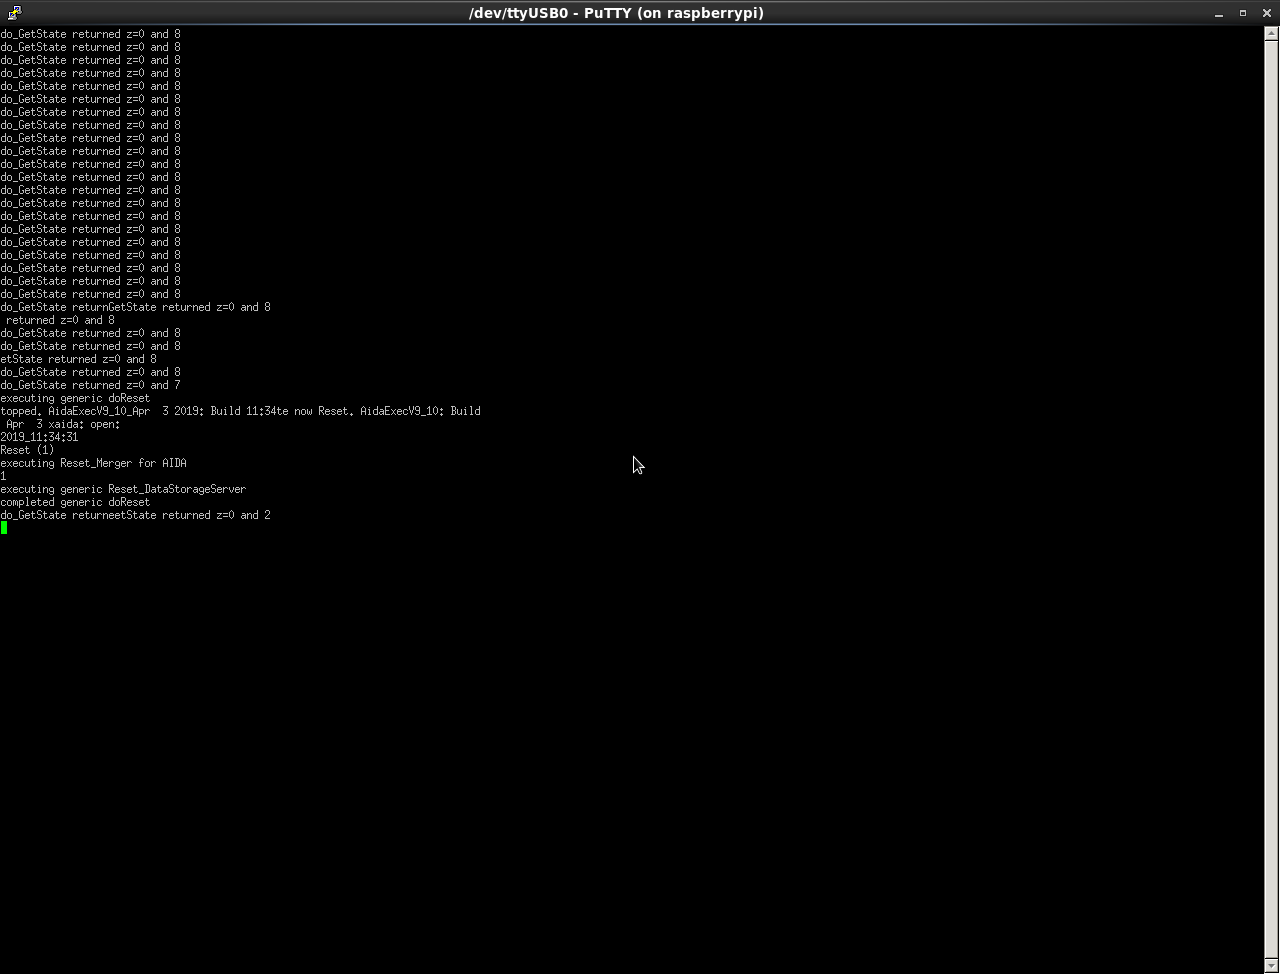Click the terminal vertical scrollbar thumb
This screenshot has height=974, width=1280.
coord(1272,500)
